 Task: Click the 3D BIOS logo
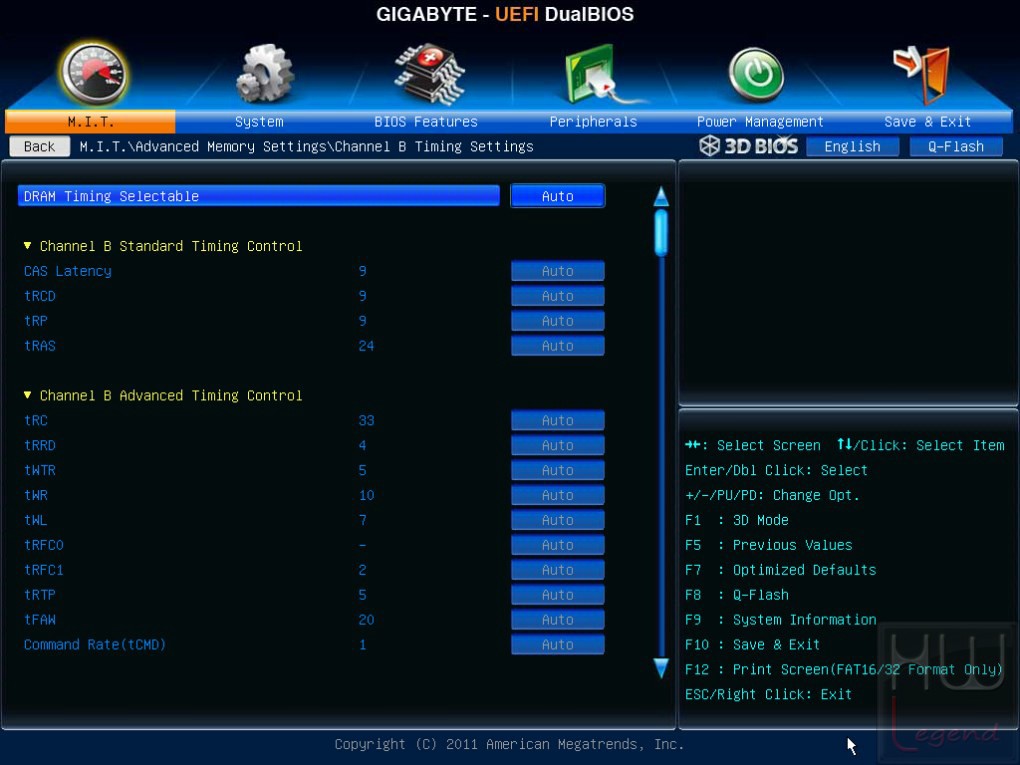click(748, 146)
